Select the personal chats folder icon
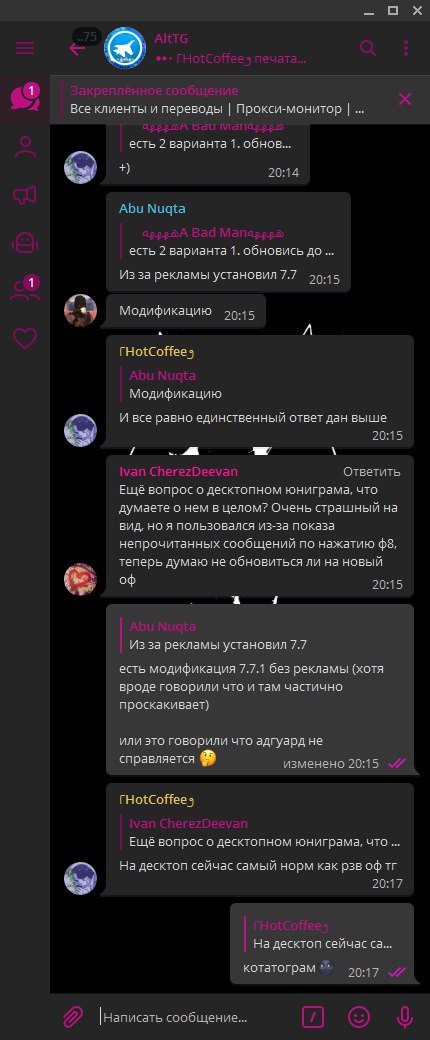 25,147
